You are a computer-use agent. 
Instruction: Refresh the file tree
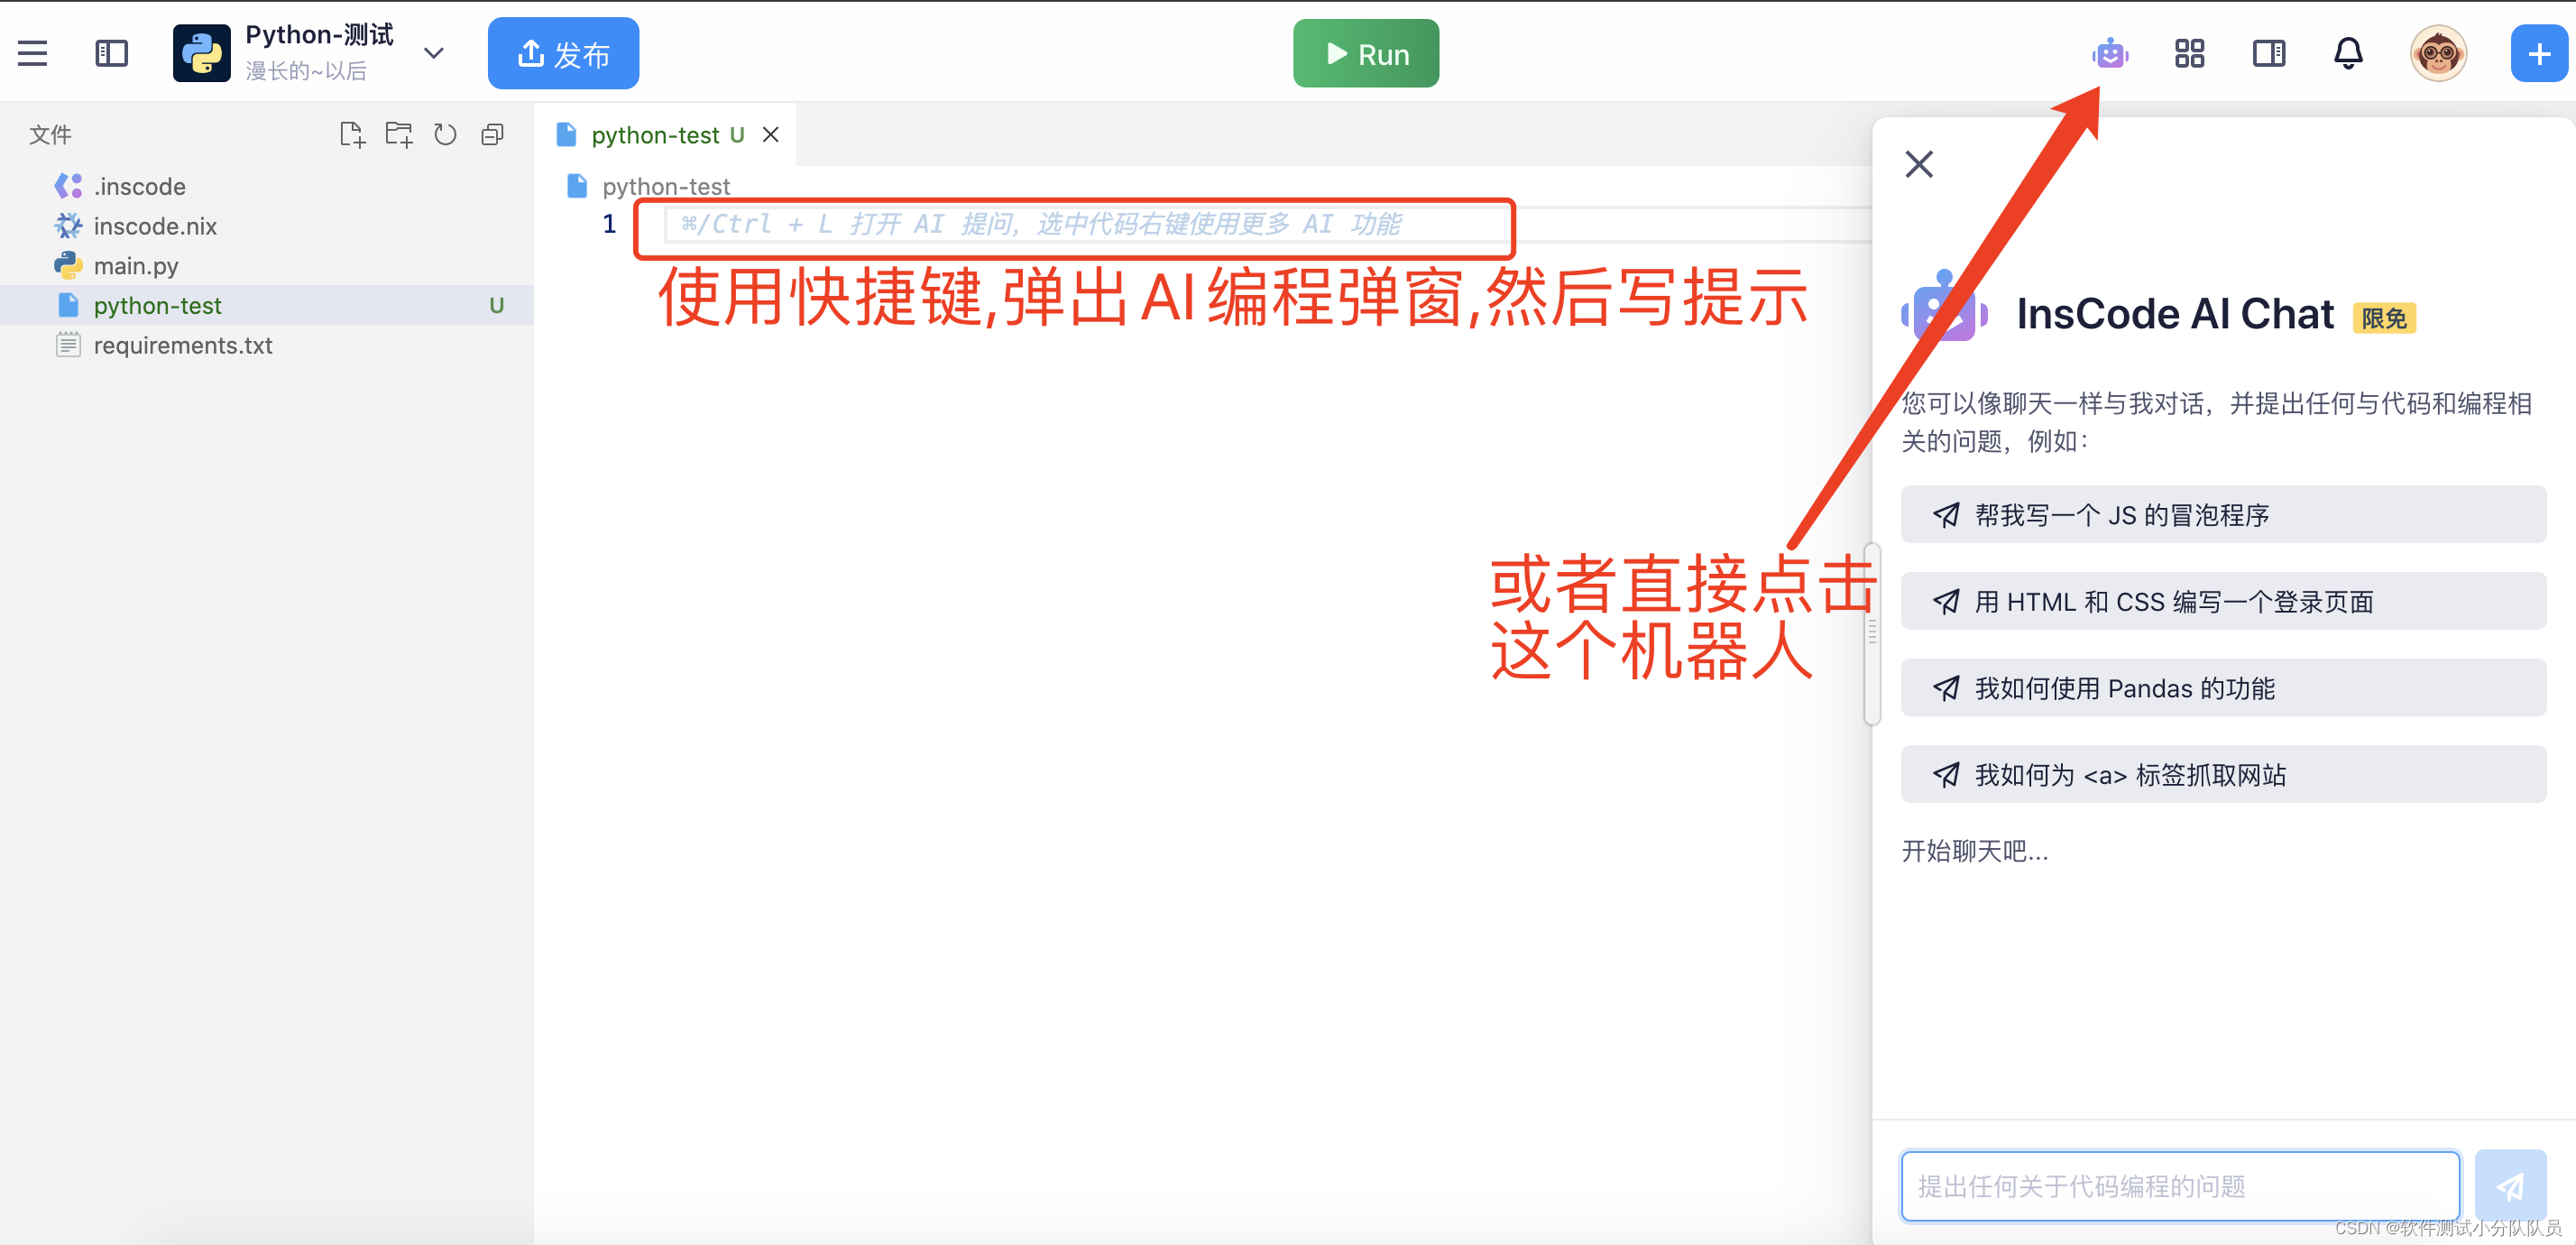click(x=445, y=134)
